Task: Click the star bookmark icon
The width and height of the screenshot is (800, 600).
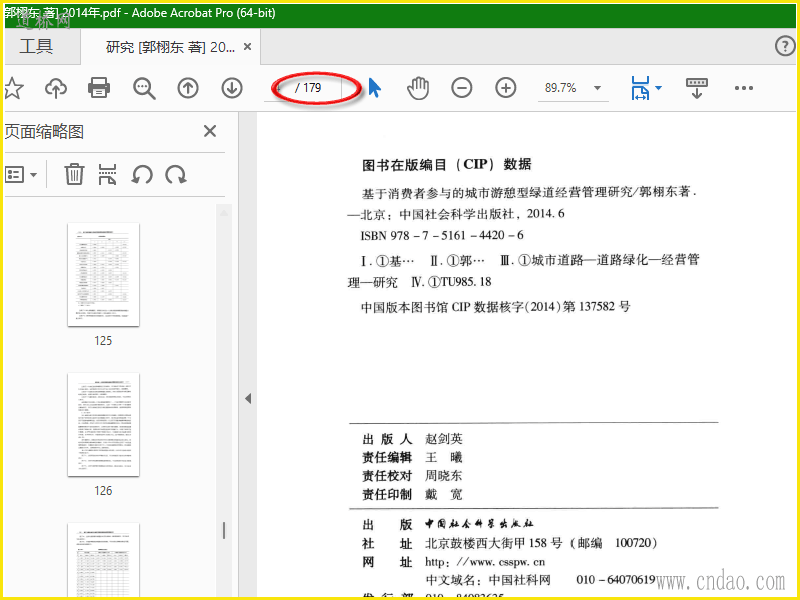Action: pyautogui.click(x=13, y=88)
